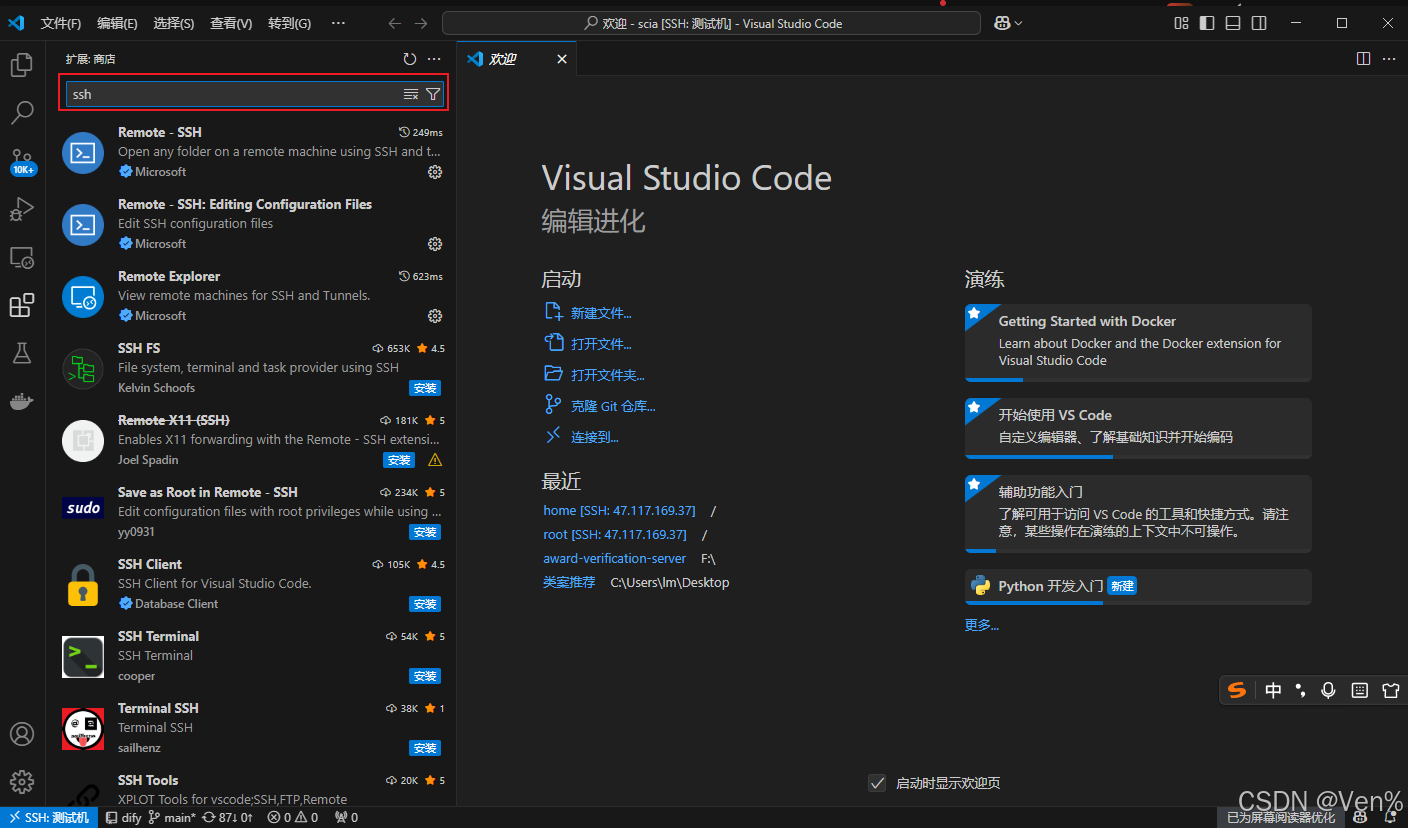Toggle 启动时显示欢迎页 checkbox
Viewport: 1408px width, 828px height.
[877, 783]
